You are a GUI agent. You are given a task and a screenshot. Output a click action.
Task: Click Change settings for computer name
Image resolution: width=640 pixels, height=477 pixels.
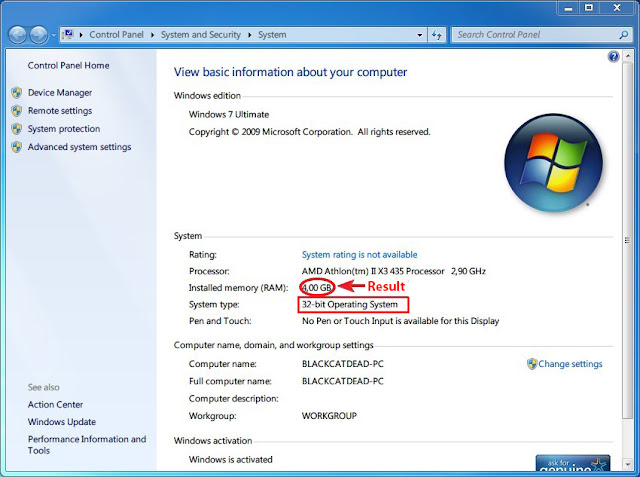[x=570, y=364]
